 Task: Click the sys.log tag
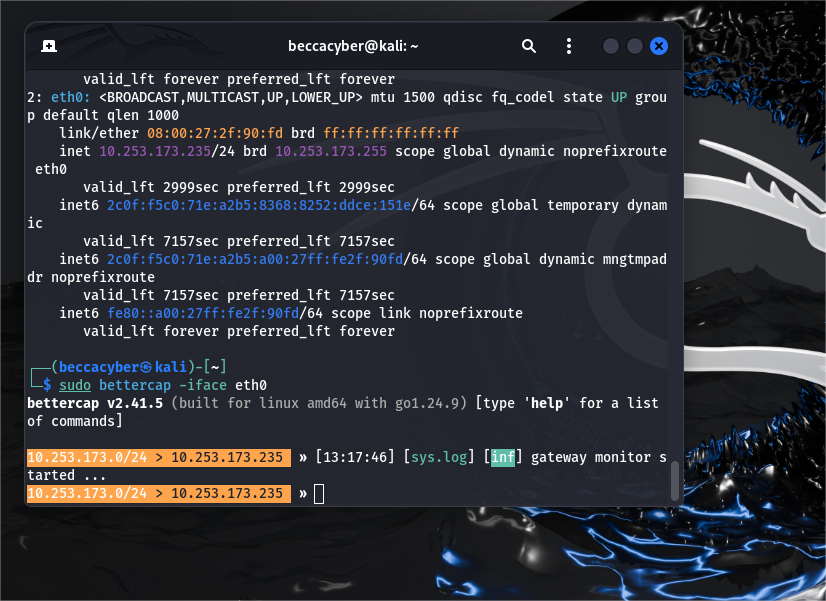tap(439, 457)
